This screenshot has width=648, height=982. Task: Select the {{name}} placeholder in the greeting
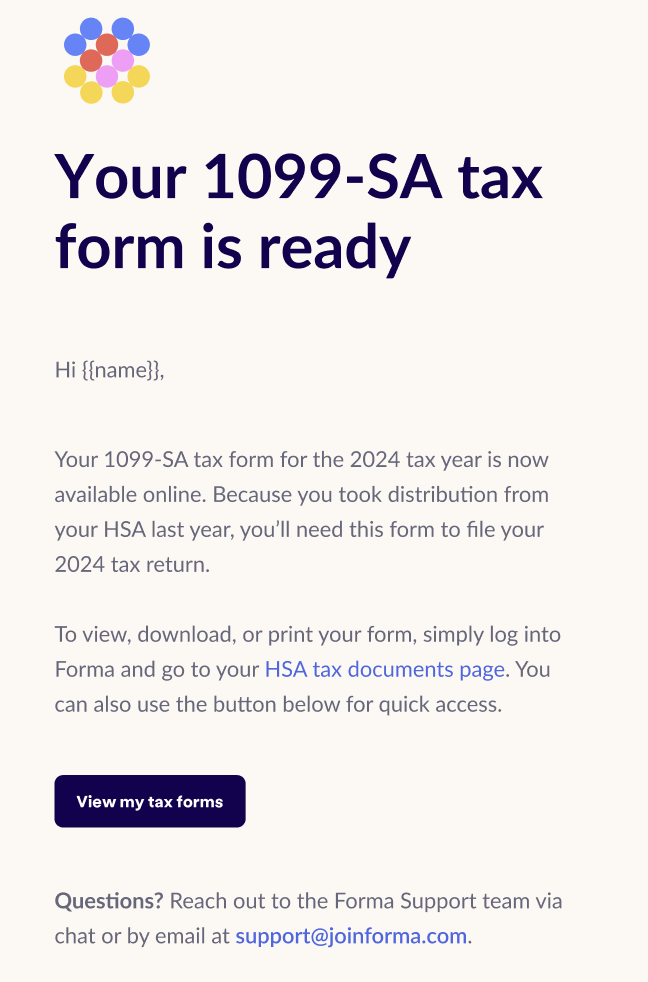tap(121, 370)
